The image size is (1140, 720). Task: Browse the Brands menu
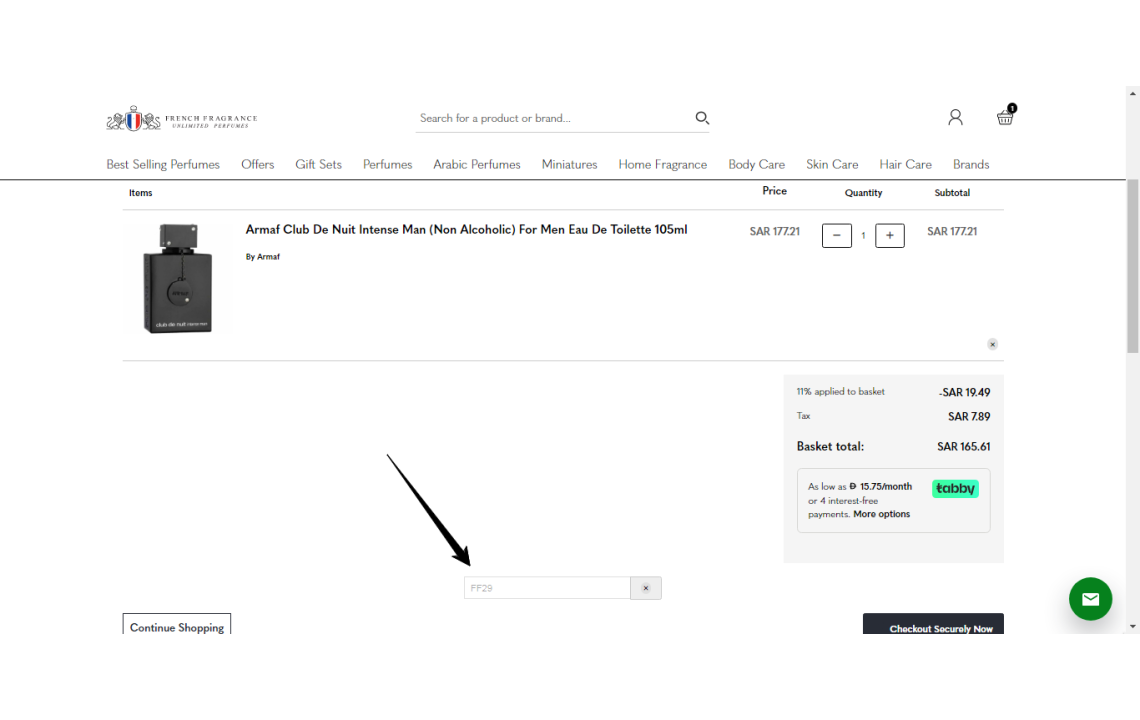[x=971, y=164]
